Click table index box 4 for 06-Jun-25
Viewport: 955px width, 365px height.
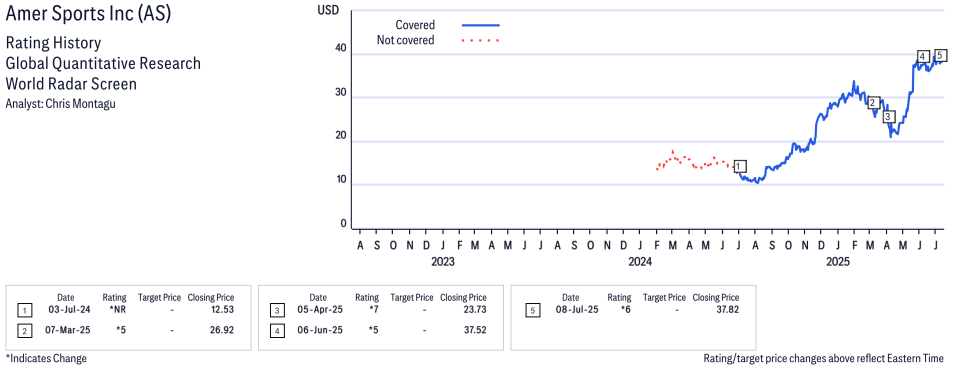[x=276, y=330]
